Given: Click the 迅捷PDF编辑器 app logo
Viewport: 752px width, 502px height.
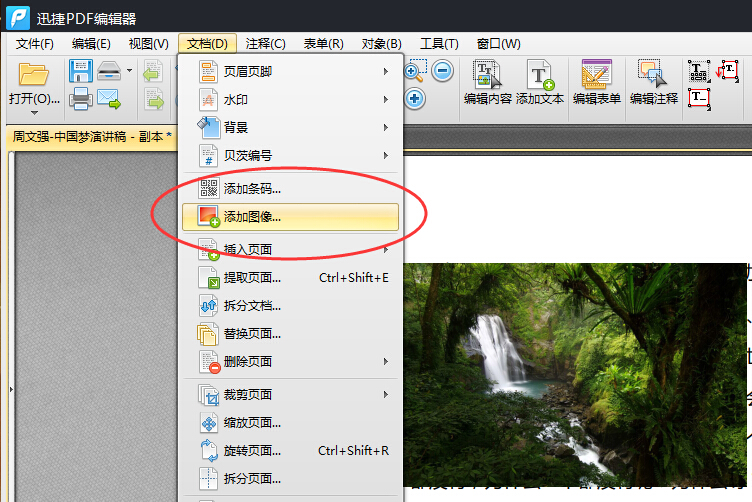Looking at the screenshot, I should (18, 18).
